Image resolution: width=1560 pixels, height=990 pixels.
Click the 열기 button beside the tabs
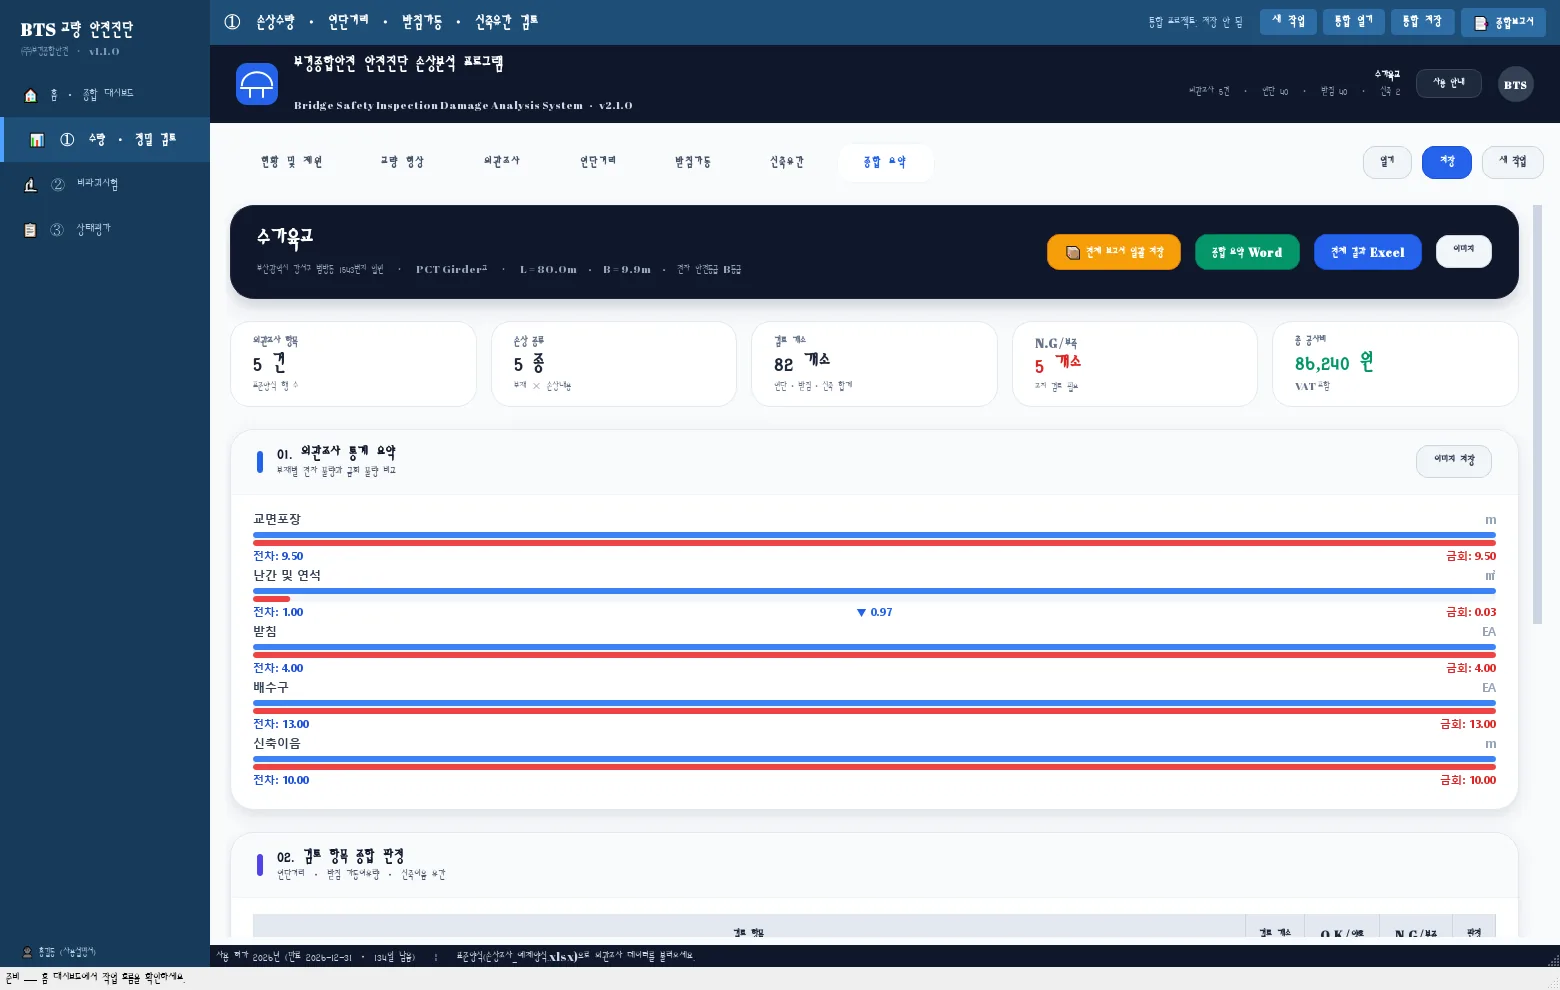pos(1387,162)
